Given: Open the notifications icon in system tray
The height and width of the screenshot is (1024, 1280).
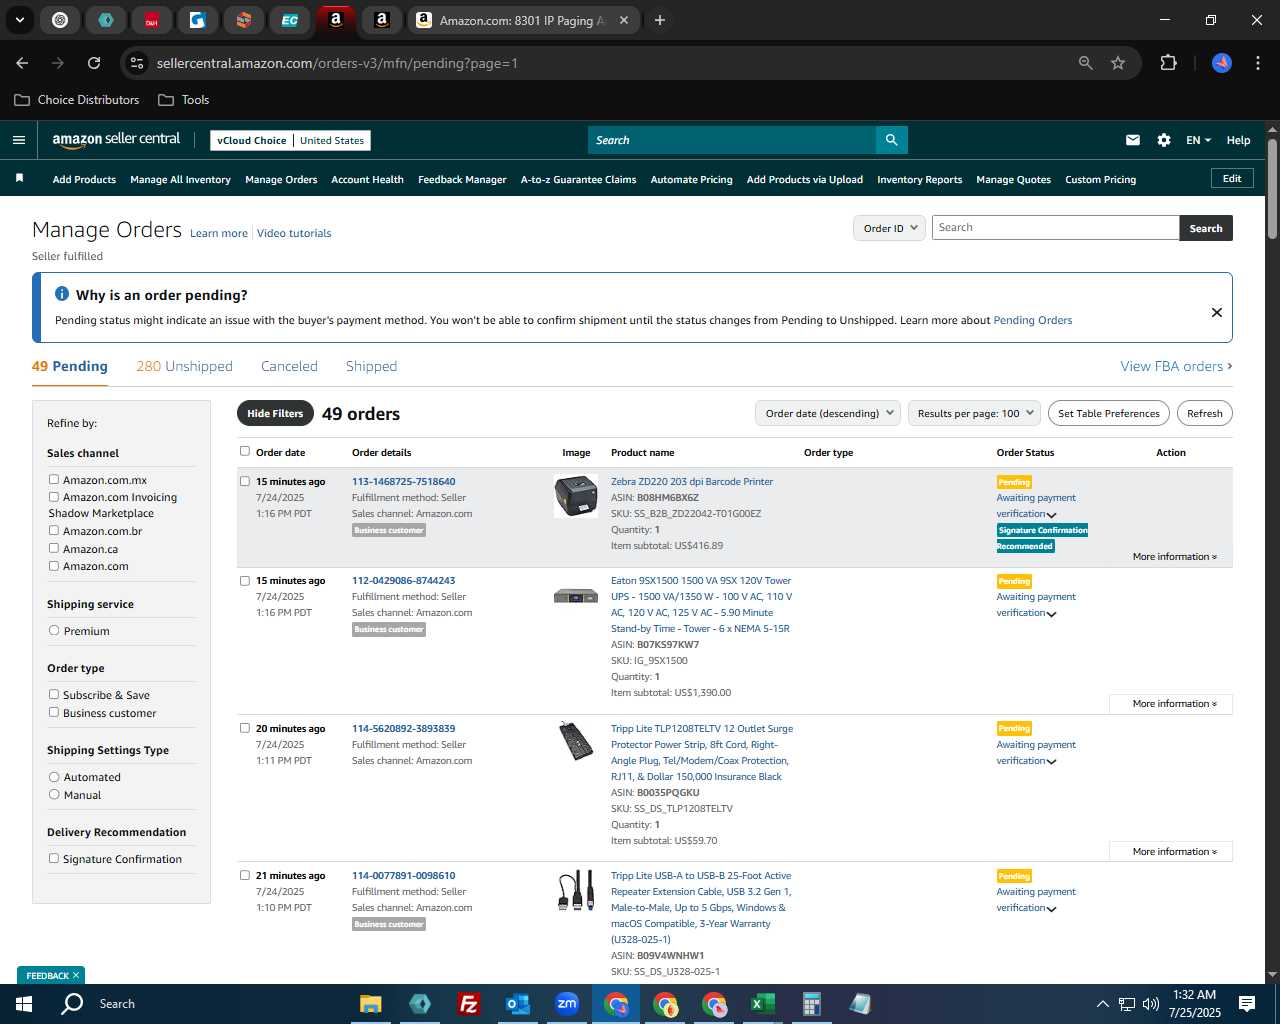Looking at the screenshot, I should point(1247,1004).
